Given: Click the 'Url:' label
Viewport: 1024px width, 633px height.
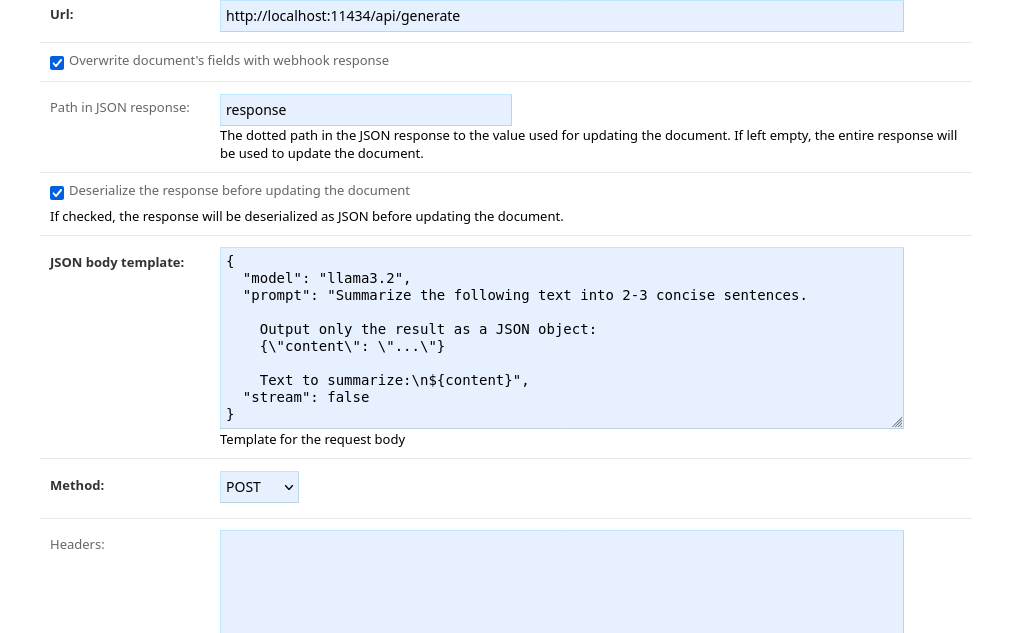Looking at the screenshot, I should tap(62, 14).
